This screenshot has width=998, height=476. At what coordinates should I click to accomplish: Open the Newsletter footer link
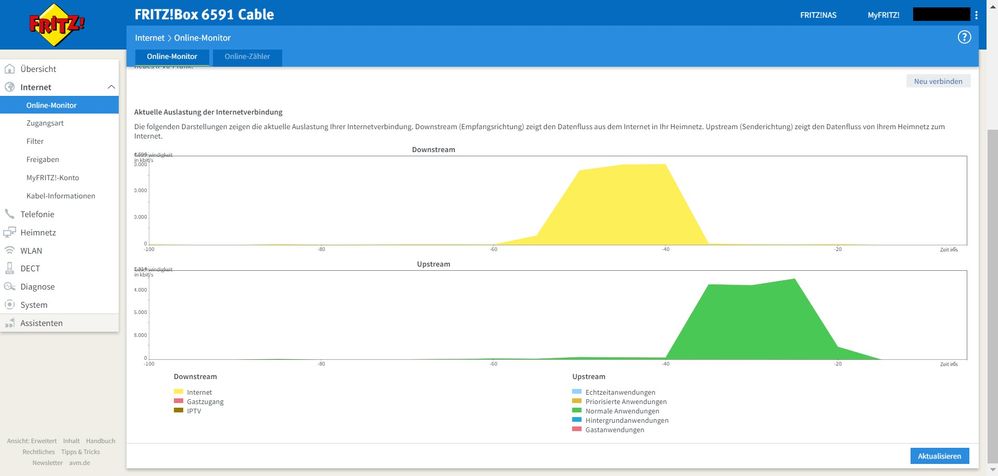coord(47,463)
